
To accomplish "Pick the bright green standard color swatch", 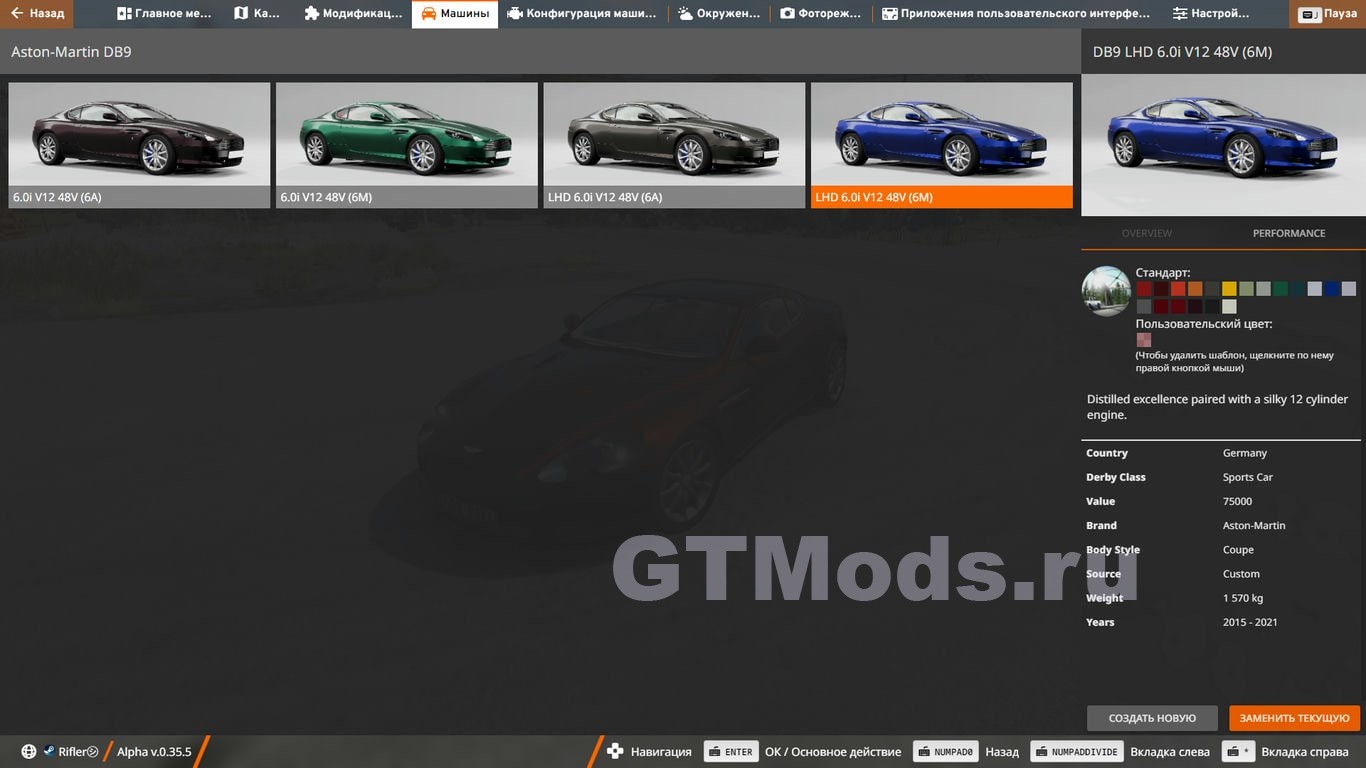I will (x=1281, y=289).
